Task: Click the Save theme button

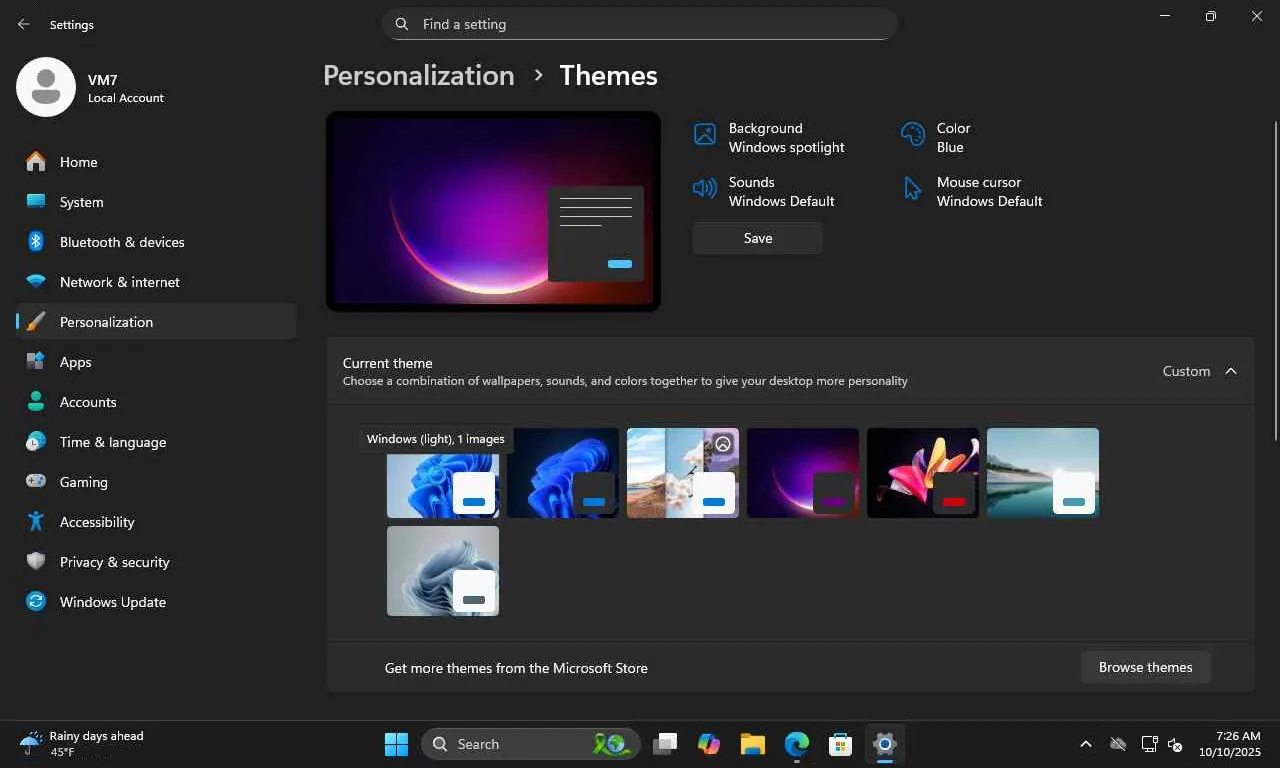Action: pos(758,238)
